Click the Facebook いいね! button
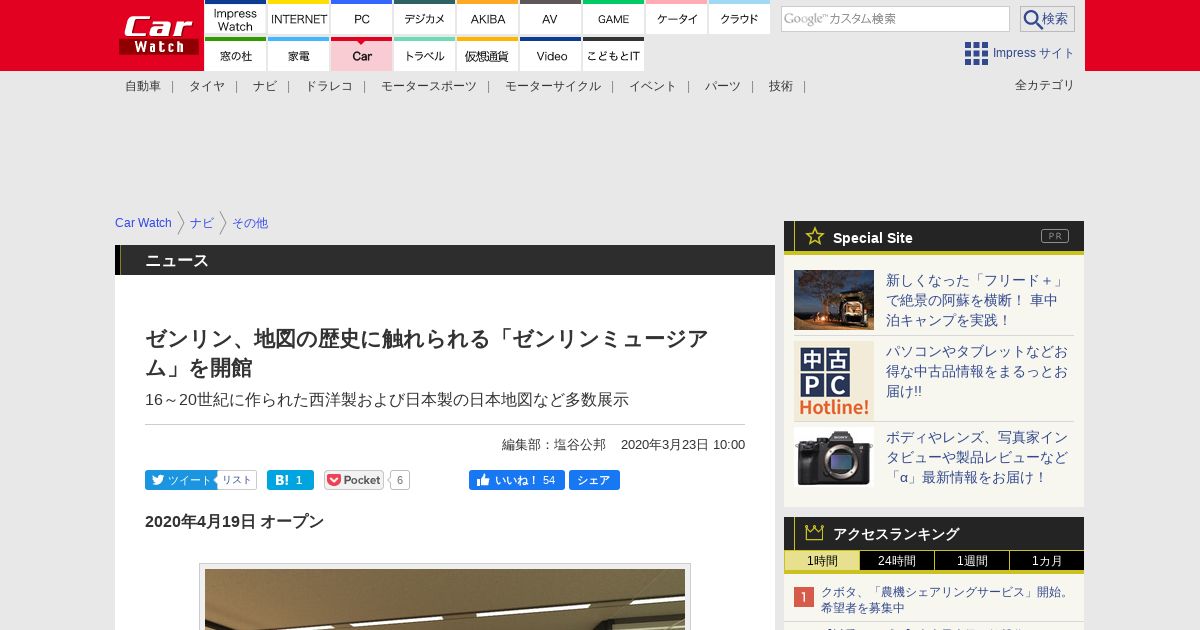Viewport: 1200px width, 630px height. 517,480
